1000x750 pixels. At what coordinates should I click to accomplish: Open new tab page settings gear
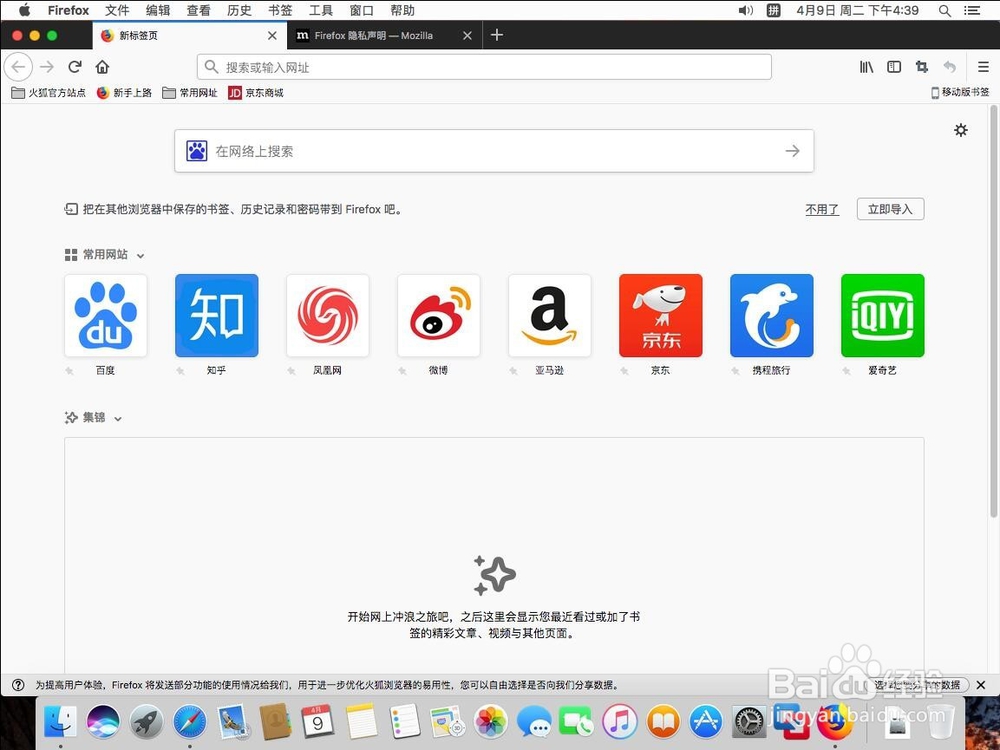[x=960, y=130]
